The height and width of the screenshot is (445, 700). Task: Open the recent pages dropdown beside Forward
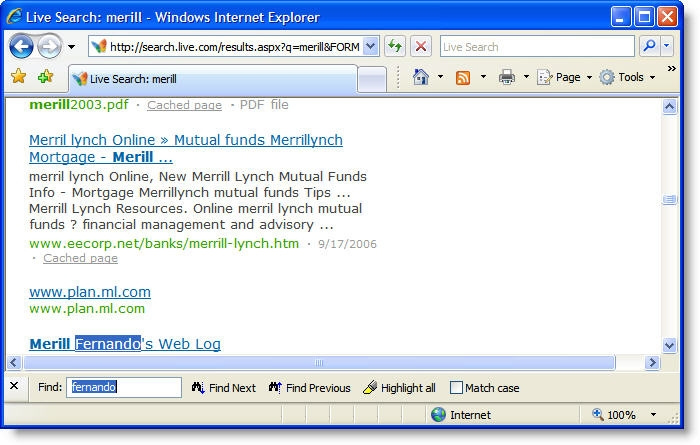point(71,46)
